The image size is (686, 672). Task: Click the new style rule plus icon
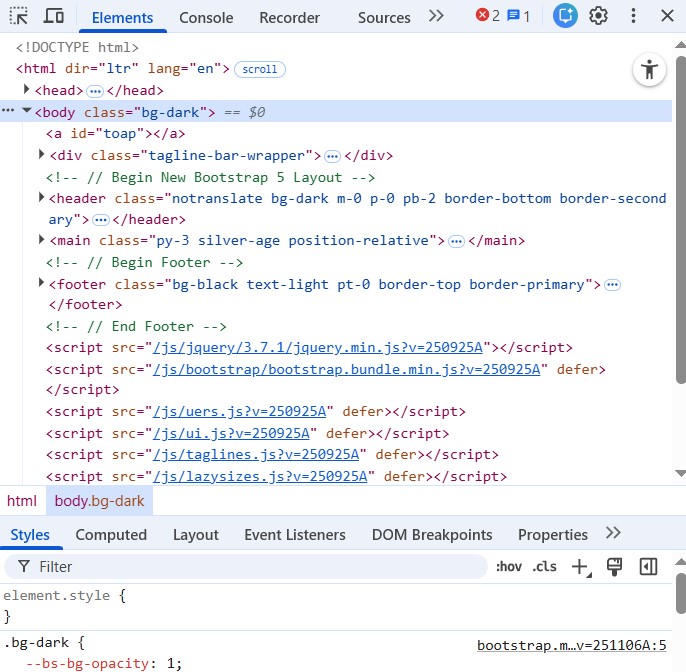[x=580, y=567]
